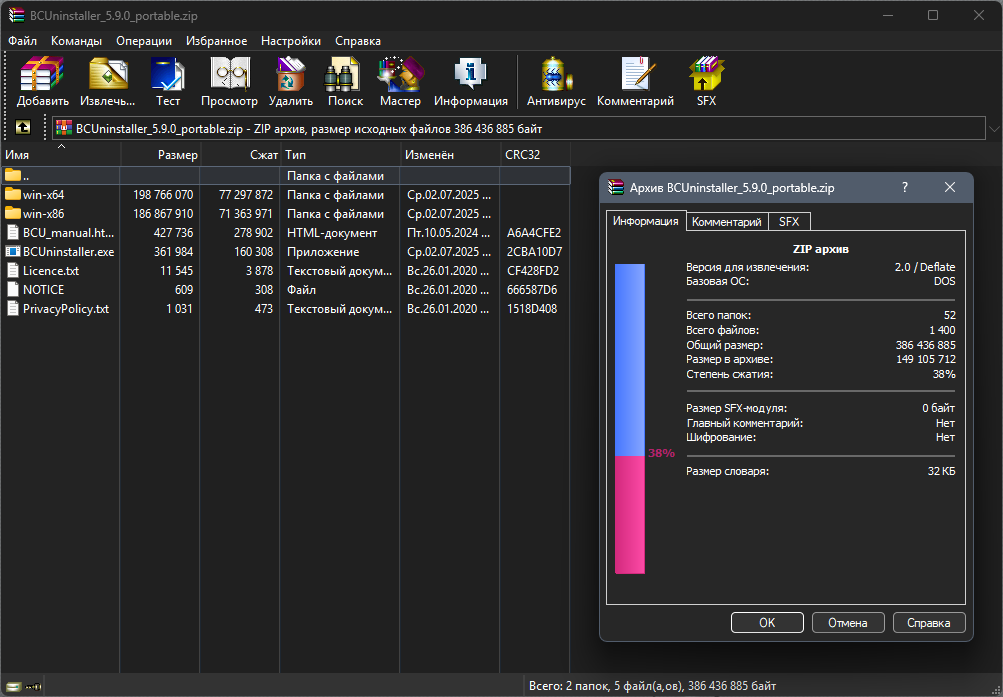Open the Операции menu
Screen dimensions: 1003x697
[144, 41]
